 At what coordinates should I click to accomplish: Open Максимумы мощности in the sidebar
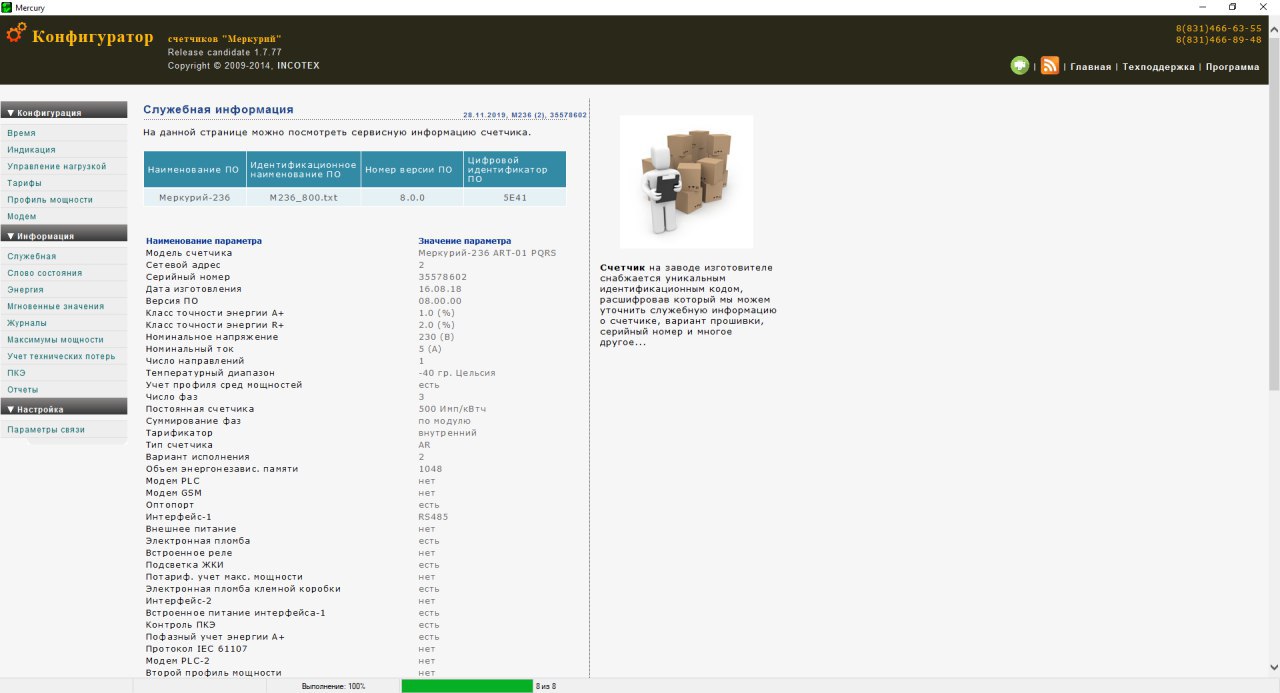tap(55, 340)
